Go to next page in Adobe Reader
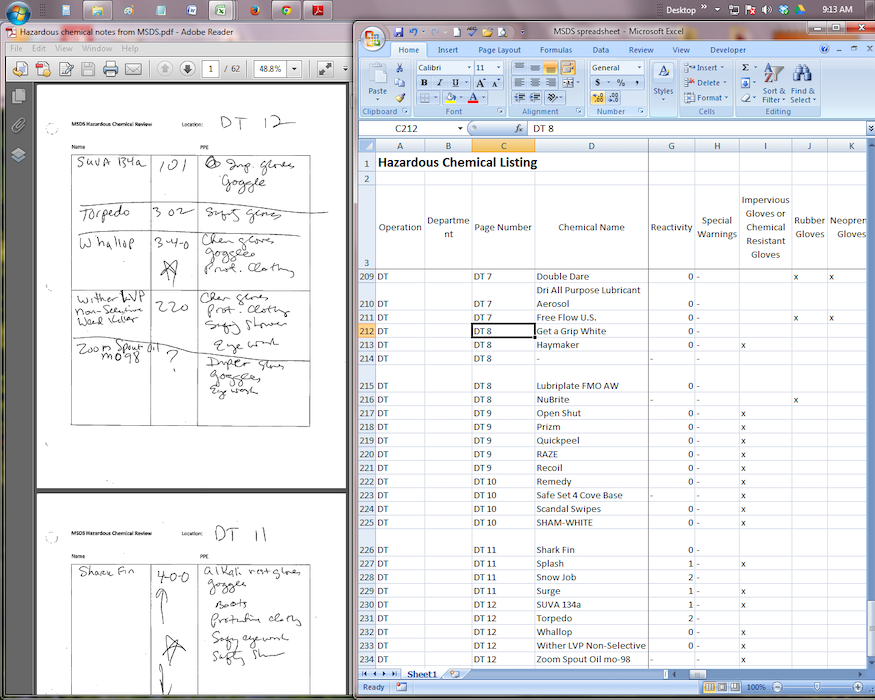Image resolution: width=875 pixels, height=700 pixels. [188, 69]
